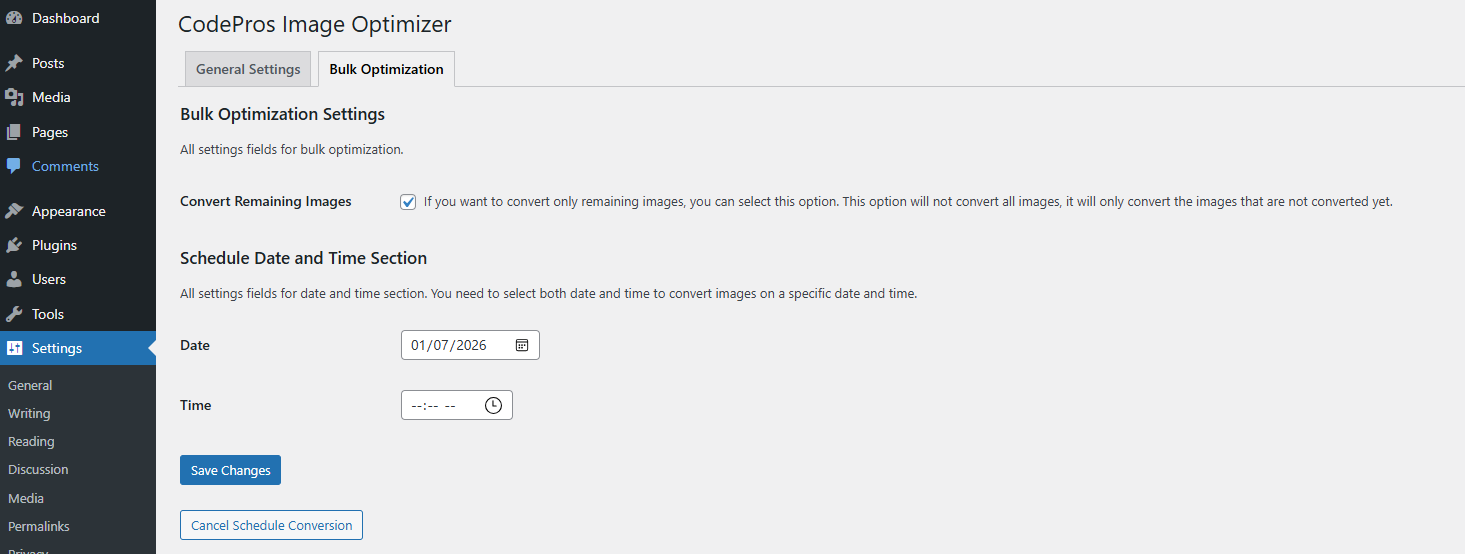
Task: Open Permalinks settings submenu link
Action: click(x=39, y=526)
